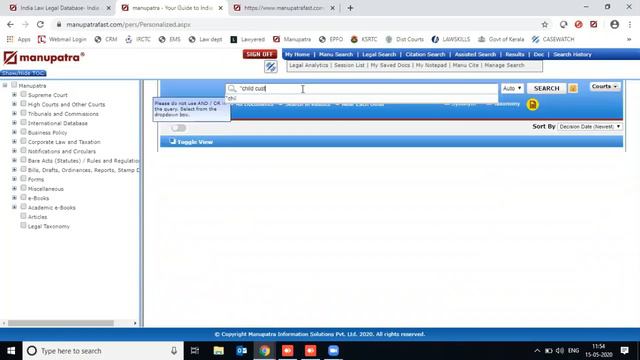640x360 pixels.
Task: Reload the page in Chrome
Action: [40, 24]
